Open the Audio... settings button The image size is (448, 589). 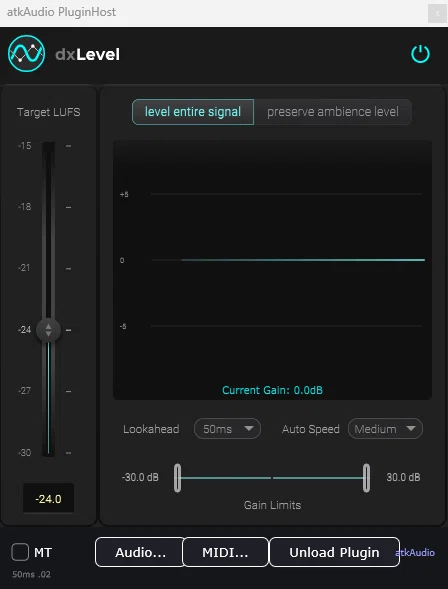[x=140, y=552]
